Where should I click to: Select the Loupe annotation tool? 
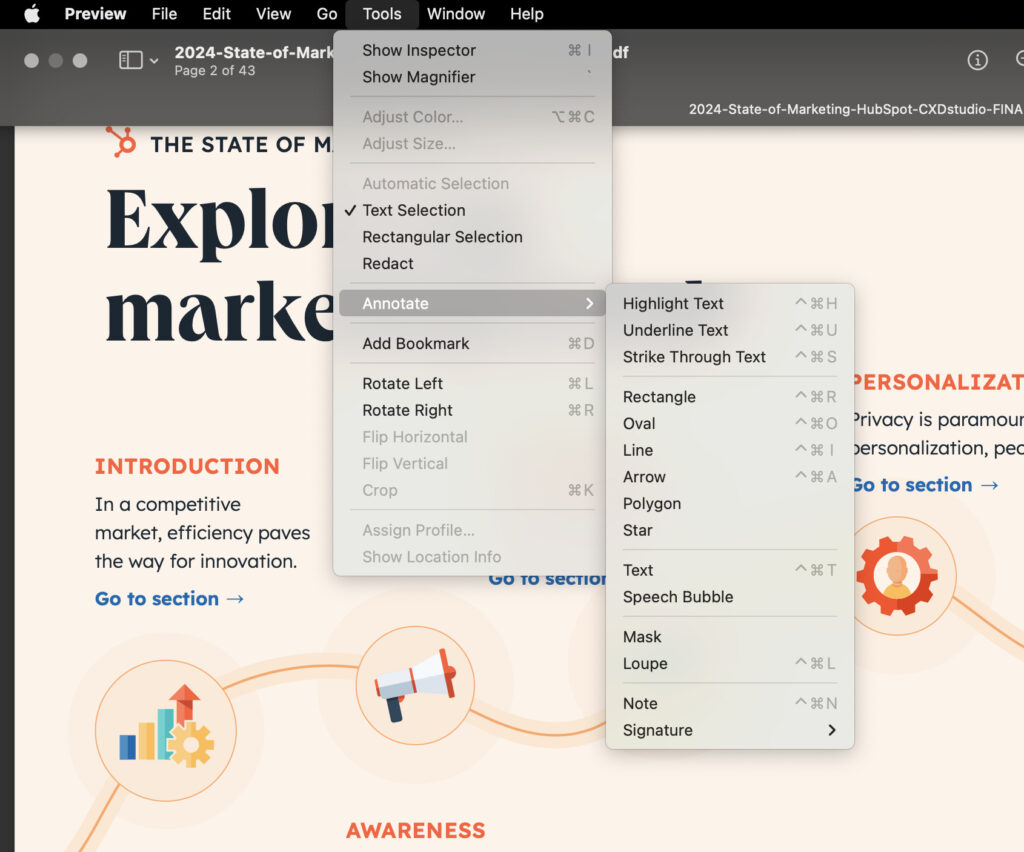coord(645,663)
